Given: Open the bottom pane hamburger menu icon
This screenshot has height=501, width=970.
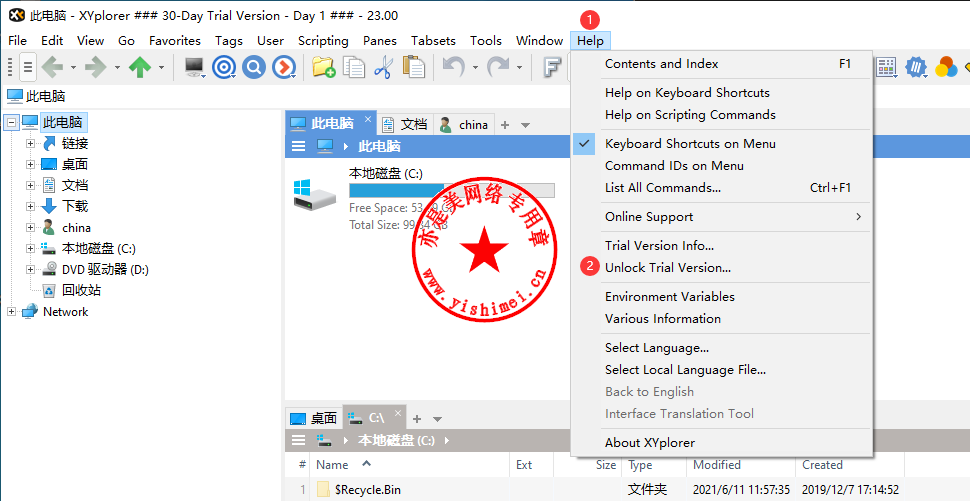Looking at the screenshot, I should pos(298,440).
